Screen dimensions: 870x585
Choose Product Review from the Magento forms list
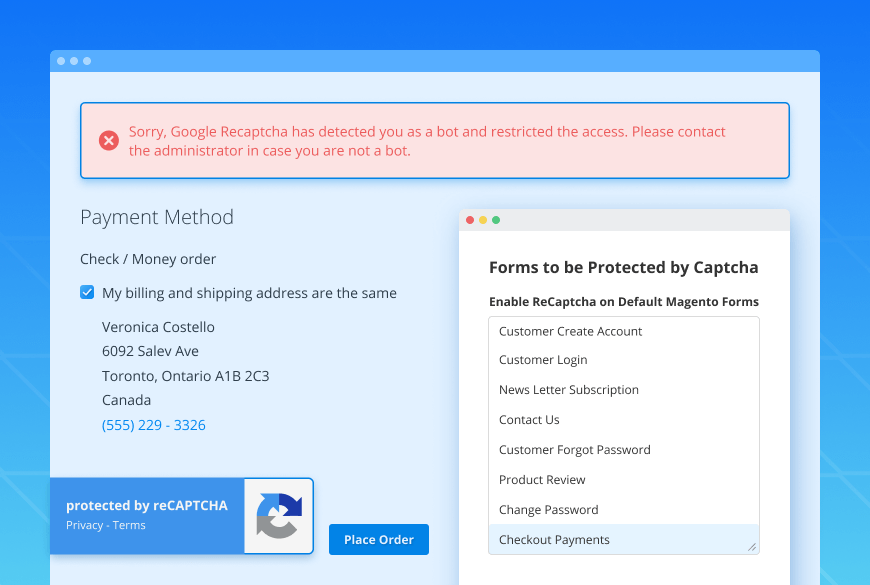pos(542,479)
